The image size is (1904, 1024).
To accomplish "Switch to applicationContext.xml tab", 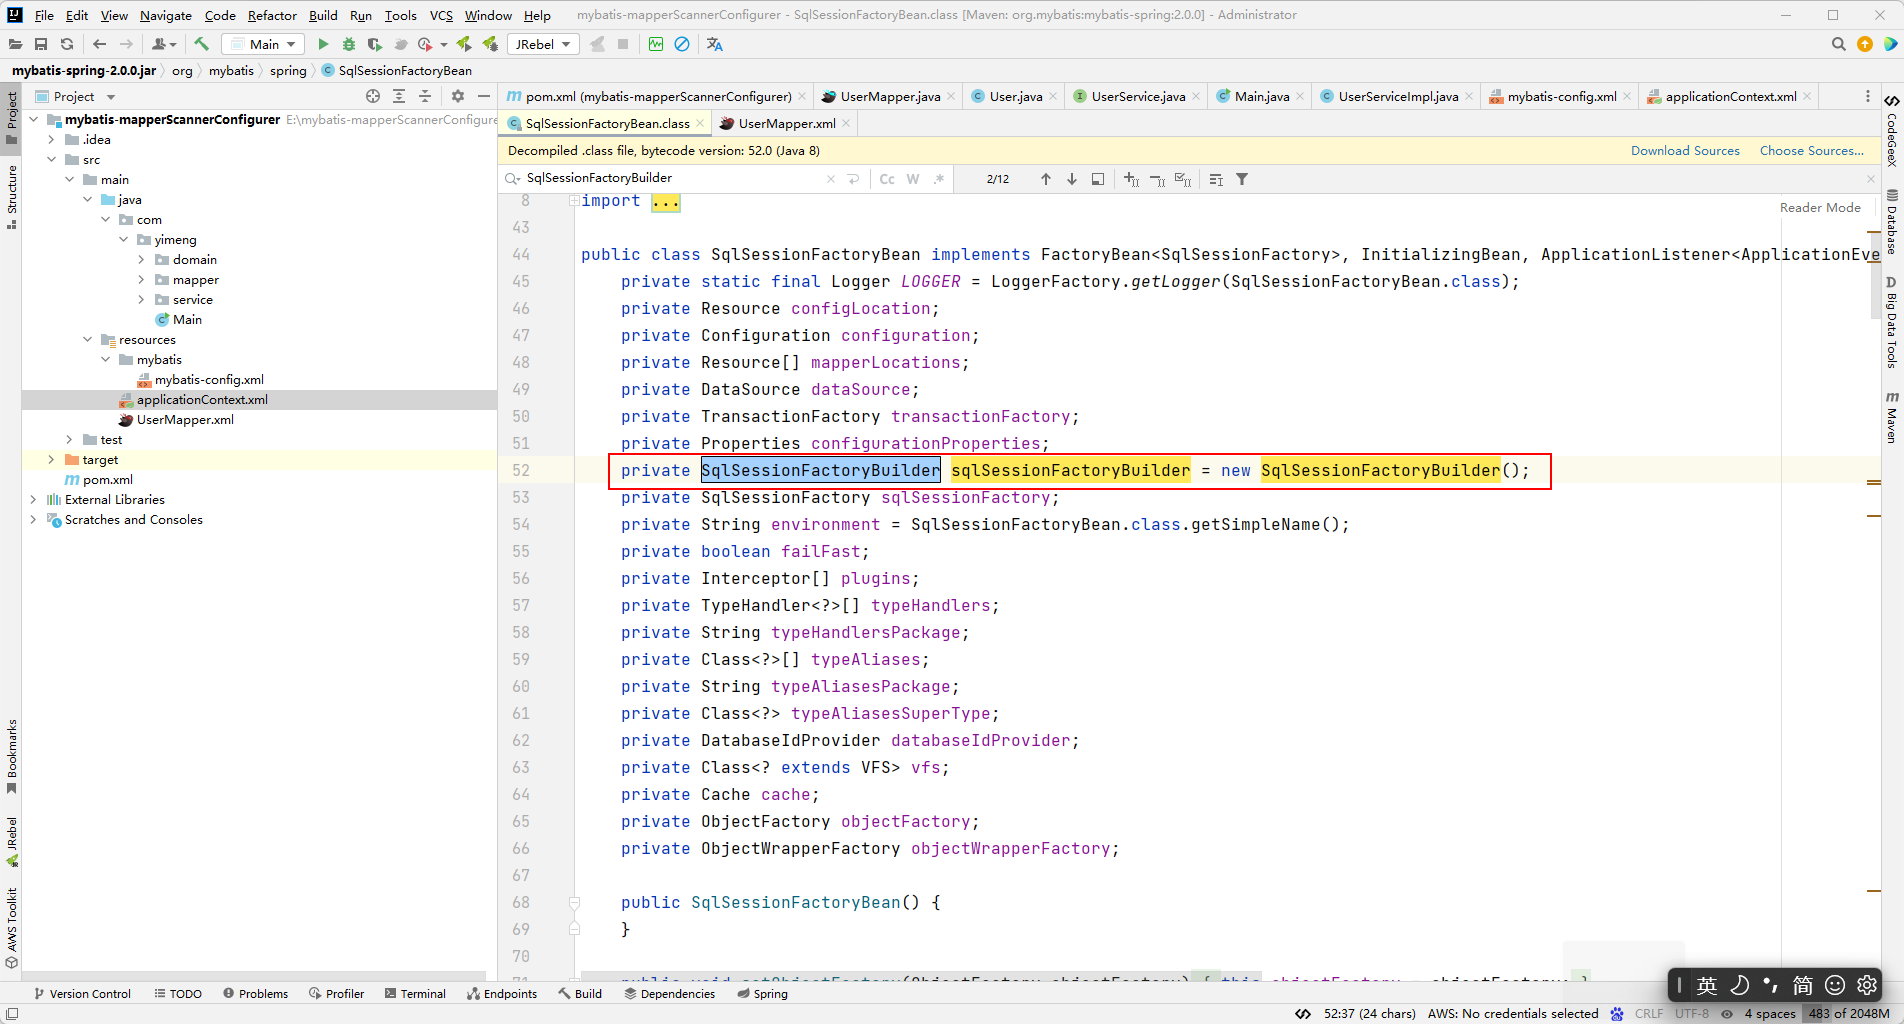I will pyautogui.click(x=1730, y=96).
